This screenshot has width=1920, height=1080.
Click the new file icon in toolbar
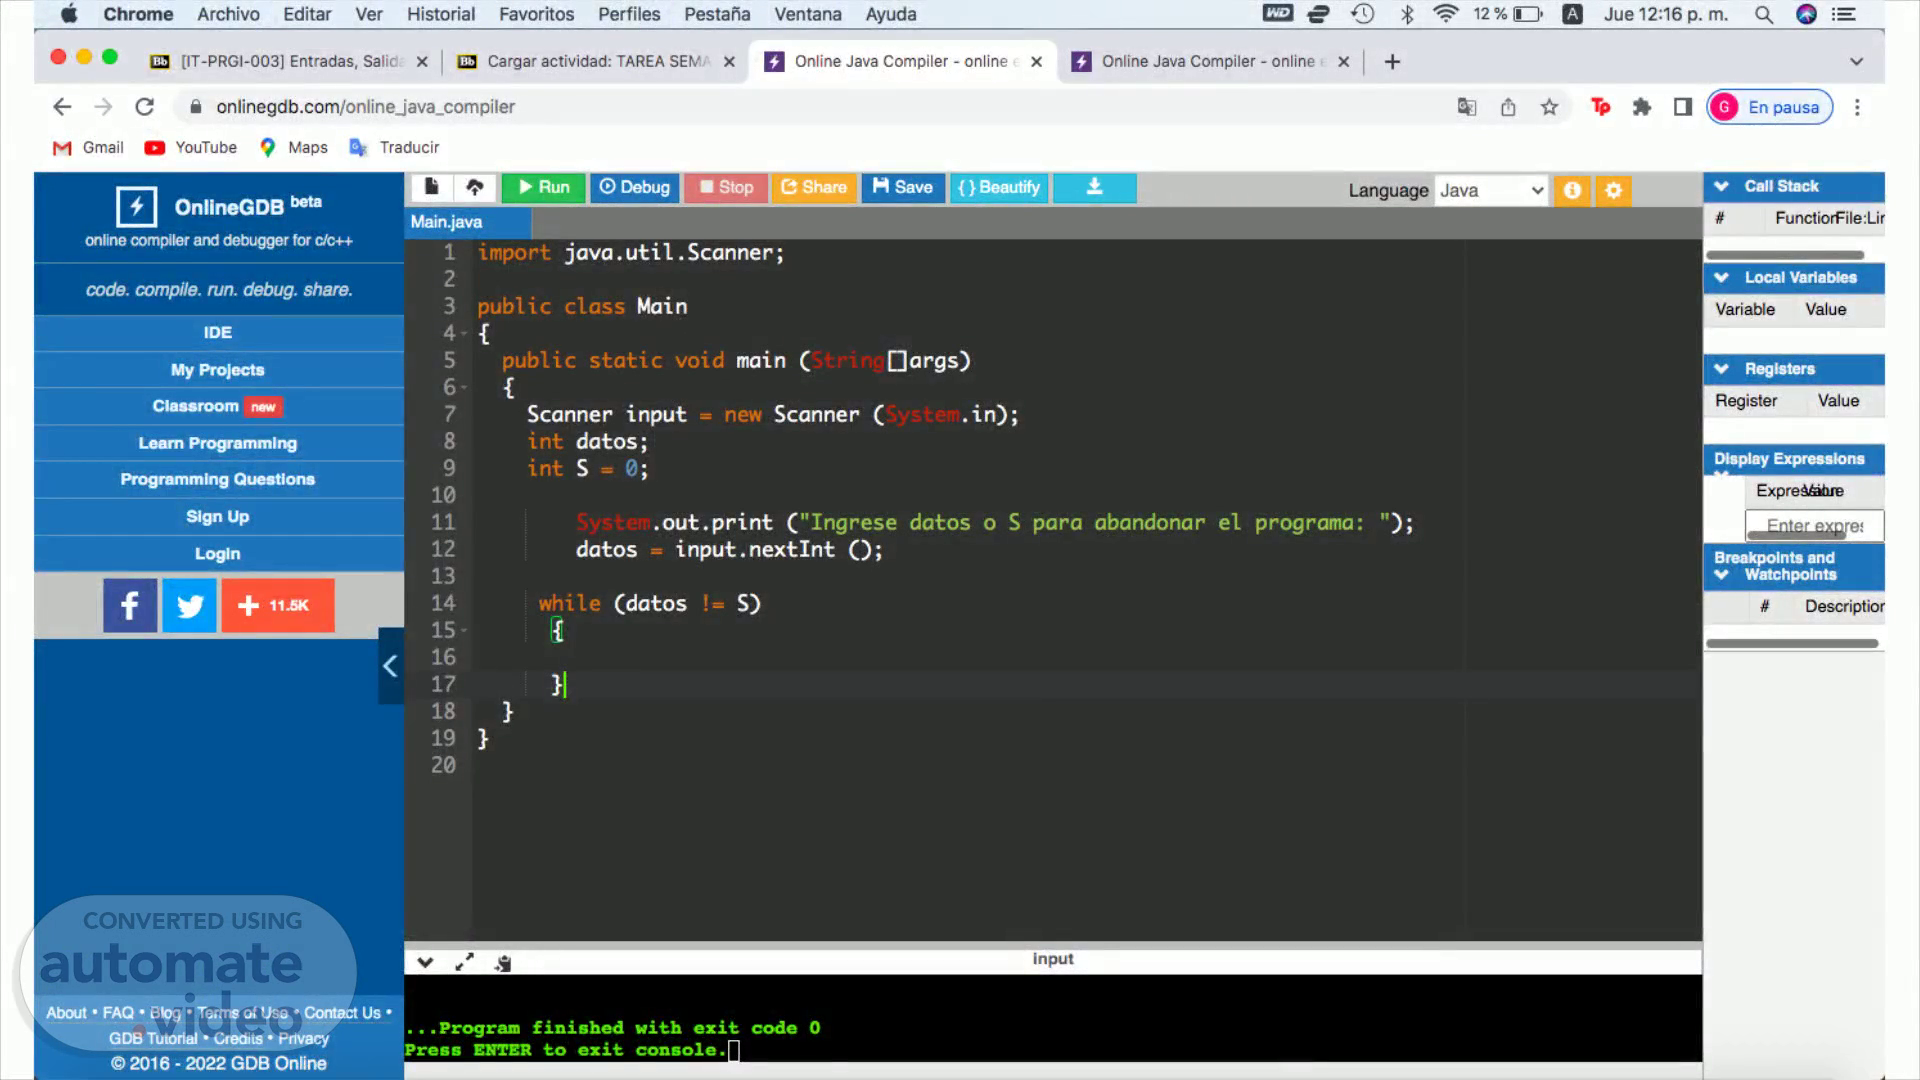431,187
